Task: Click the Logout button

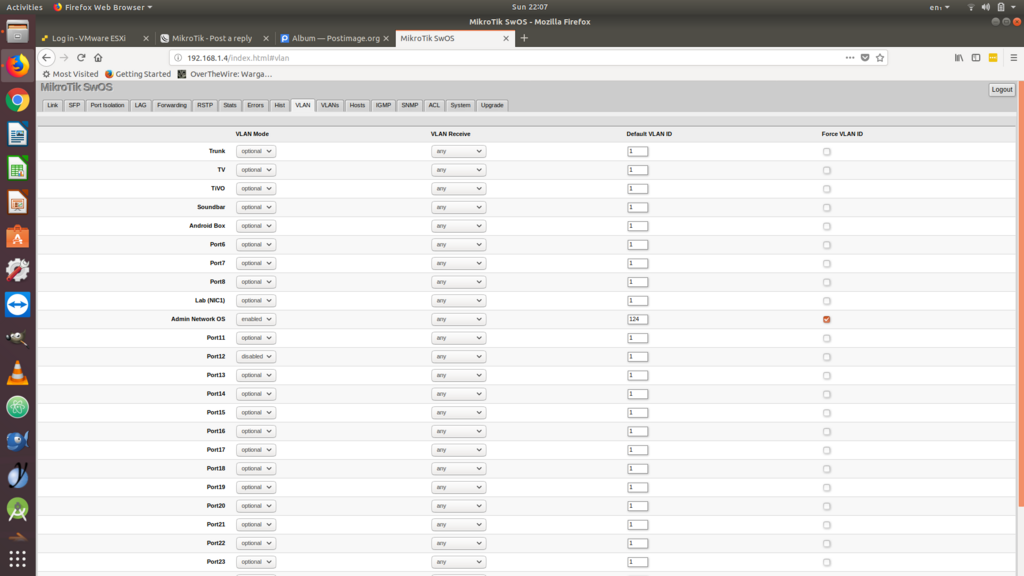Action: [1002, 89]
